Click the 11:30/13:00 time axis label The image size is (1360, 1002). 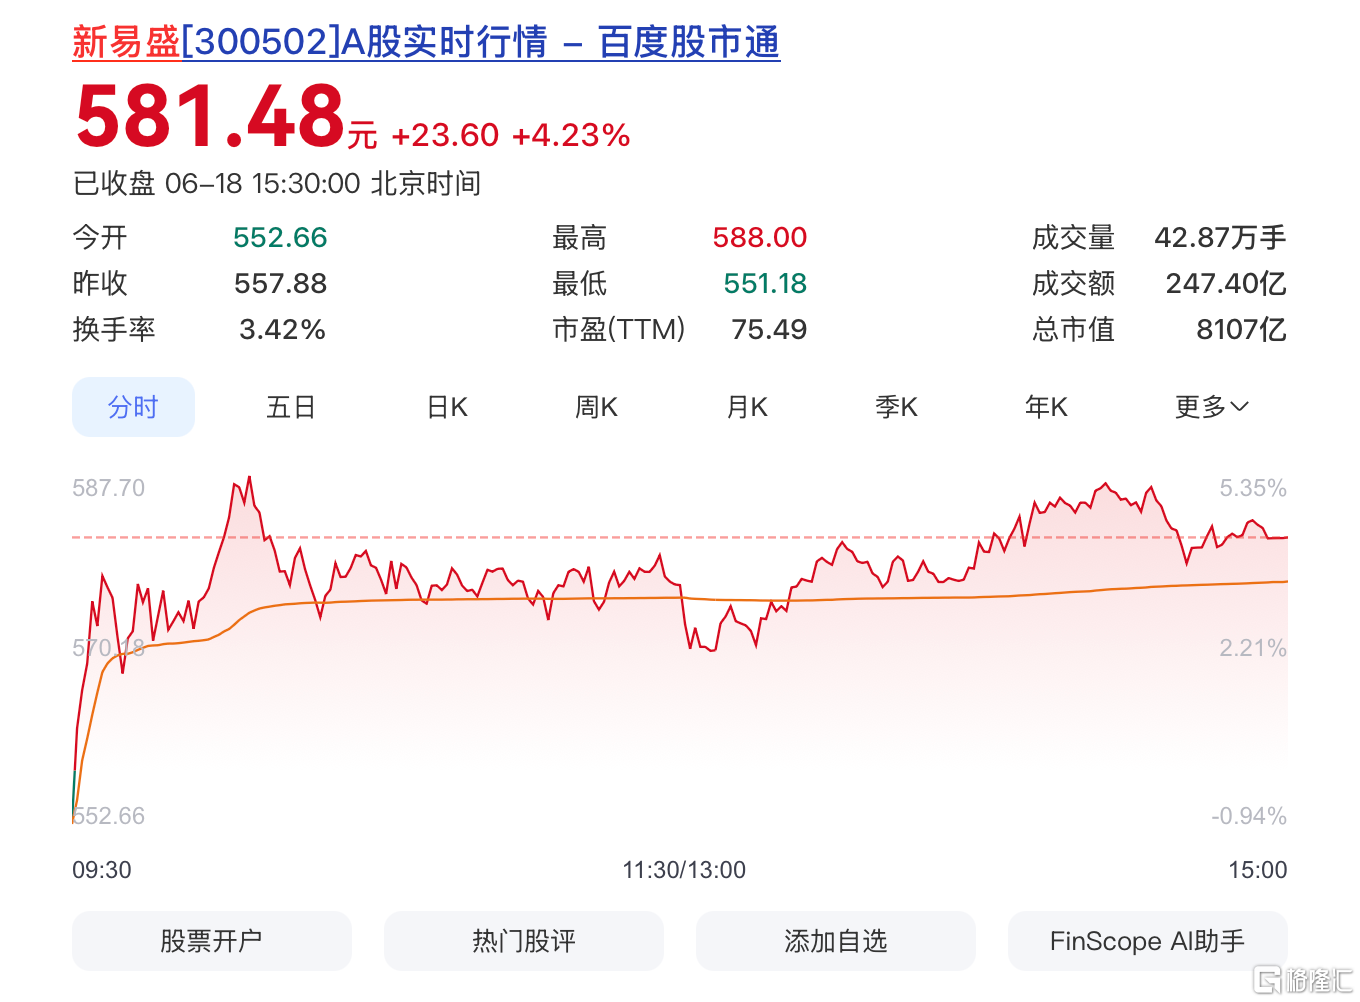tap(684, 870)
